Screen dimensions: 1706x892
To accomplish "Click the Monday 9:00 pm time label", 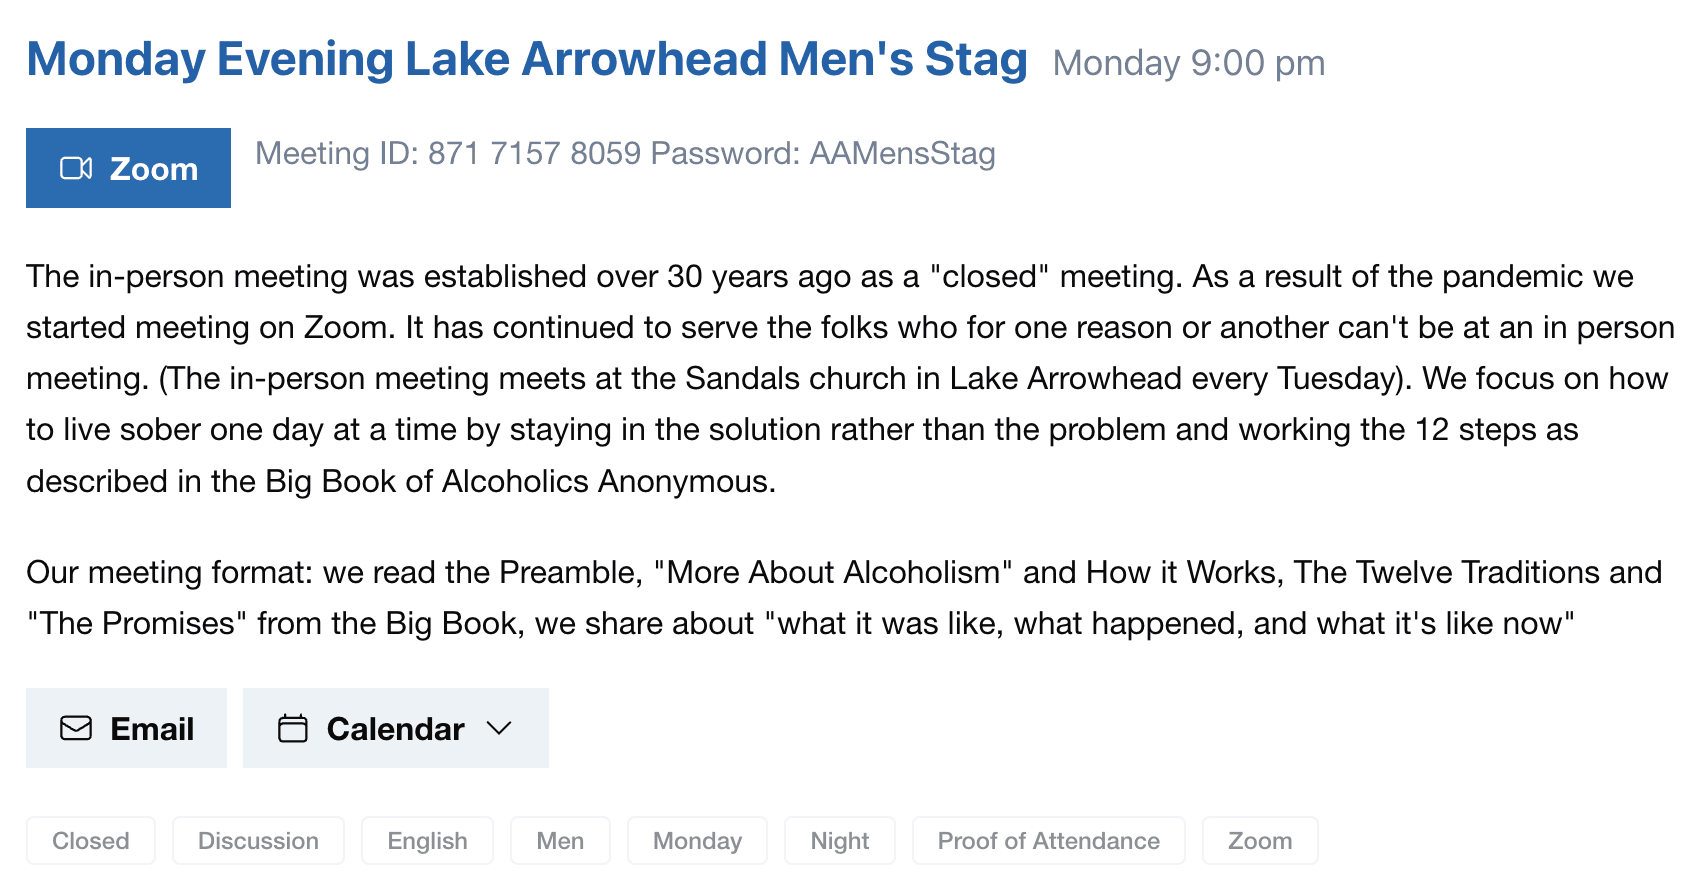I will tap(1189, 63).
